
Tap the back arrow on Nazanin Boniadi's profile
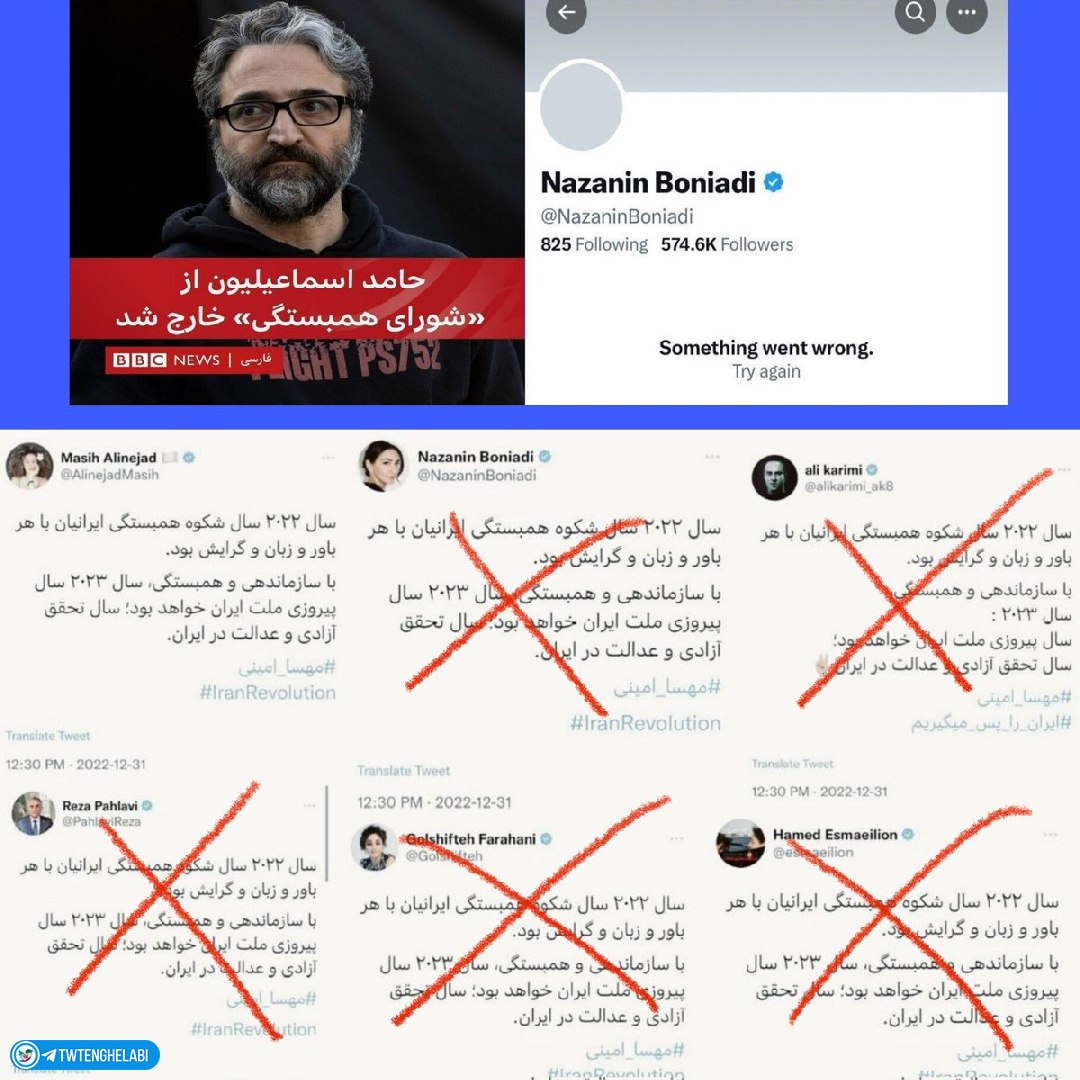(566, 12)
